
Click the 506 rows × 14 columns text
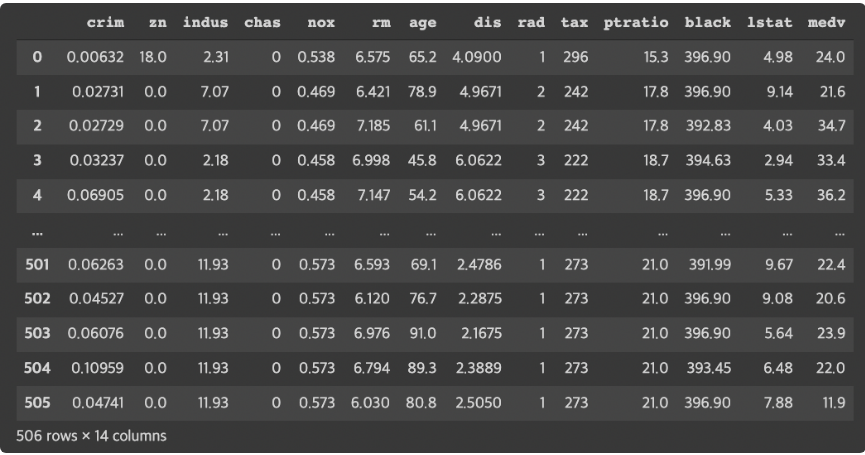[x=91, y=436]
